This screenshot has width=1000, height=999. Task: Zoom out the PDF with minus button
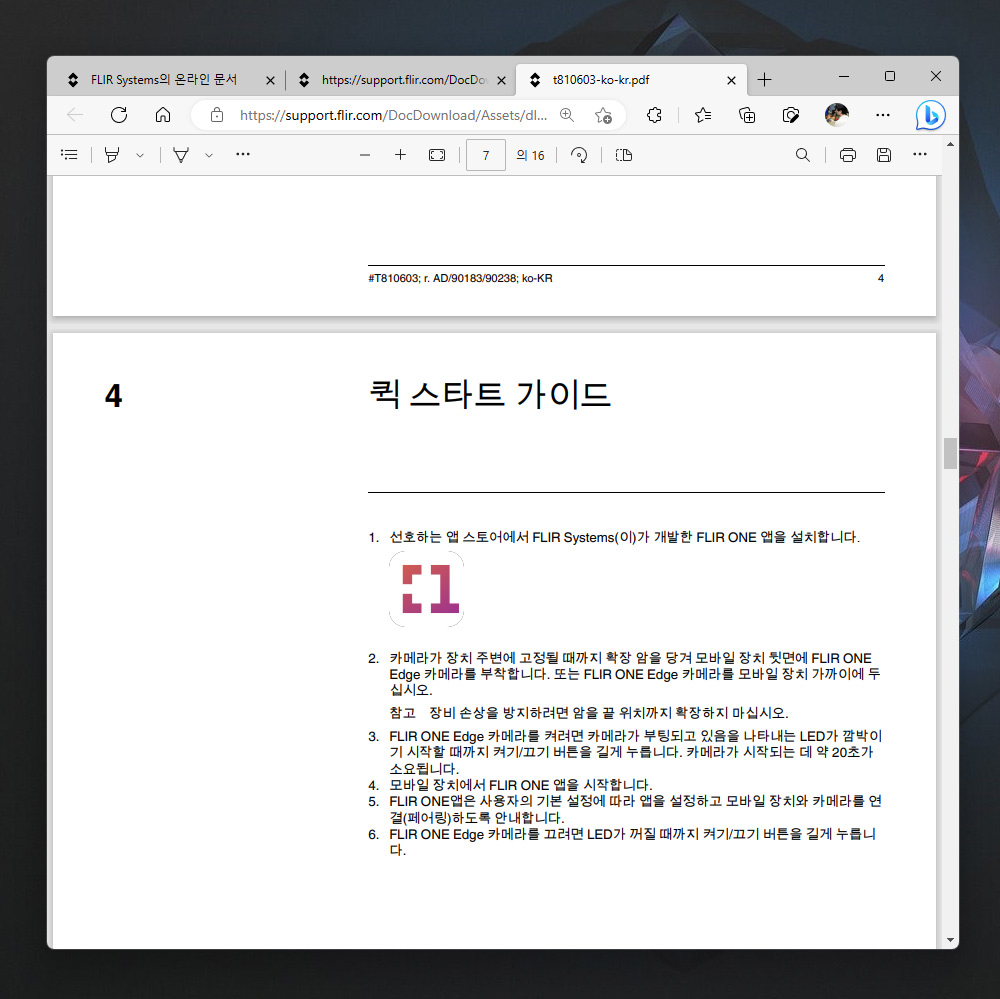click(x=365, y=154)
